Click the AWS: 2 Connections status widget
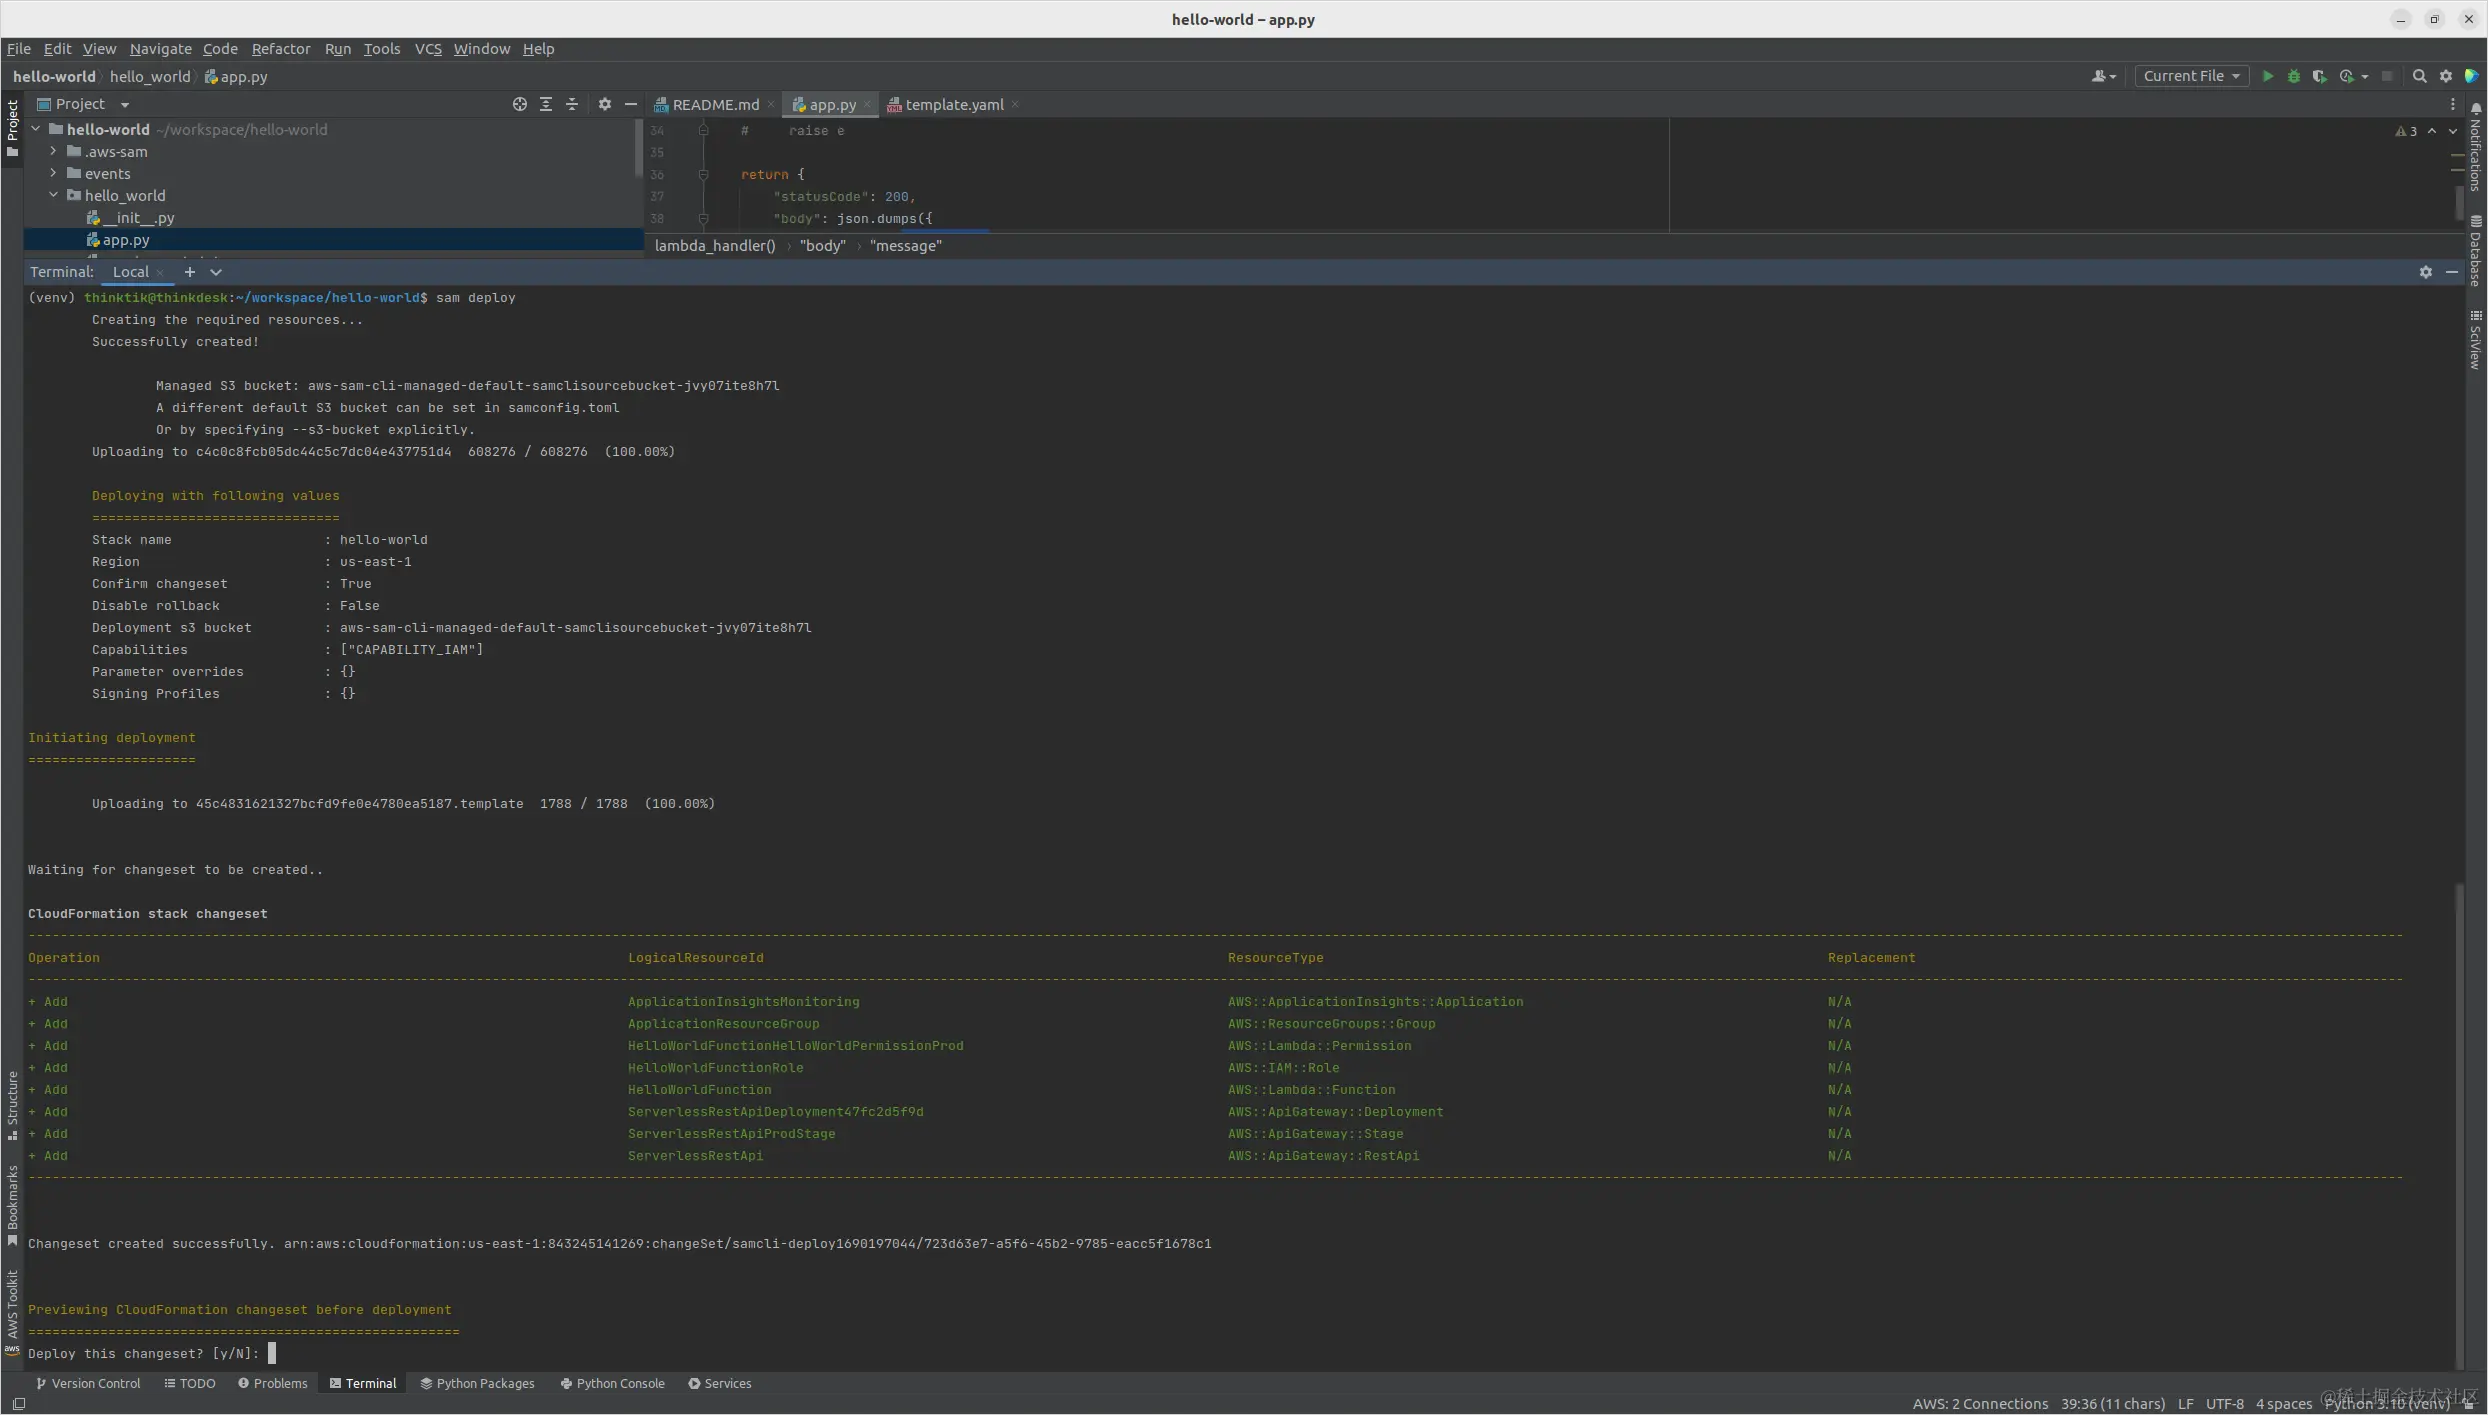Image resolution: width=2488 pixels, height=1415 pixels. [1979, 1403]
